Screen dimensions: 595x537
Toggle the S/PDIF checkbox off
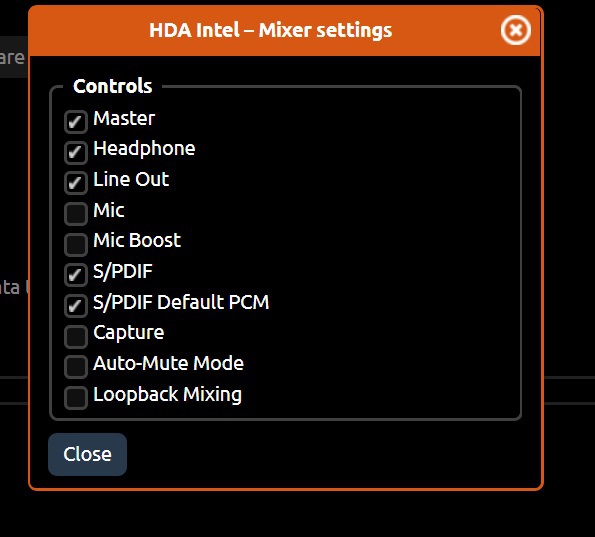click(76, 275)
